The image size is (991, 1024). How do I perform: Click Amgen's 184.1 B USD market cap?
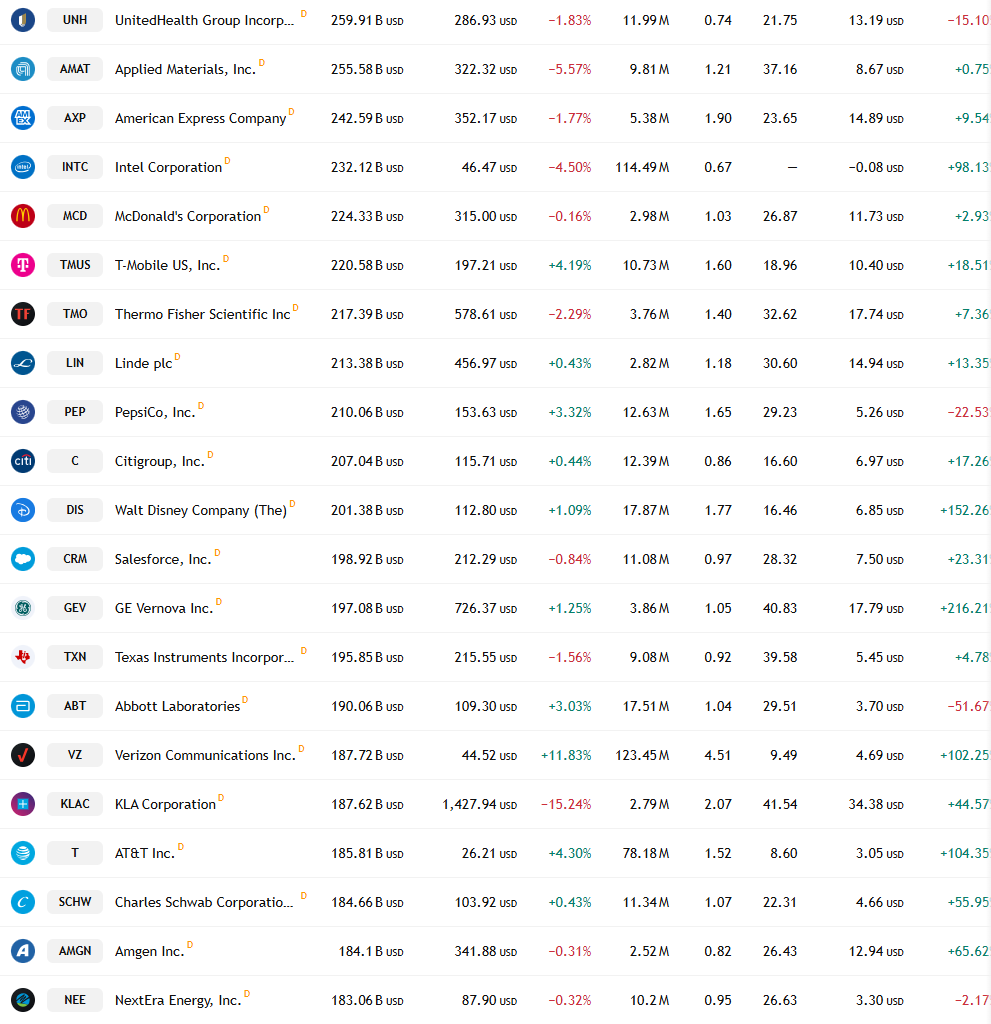371,951
